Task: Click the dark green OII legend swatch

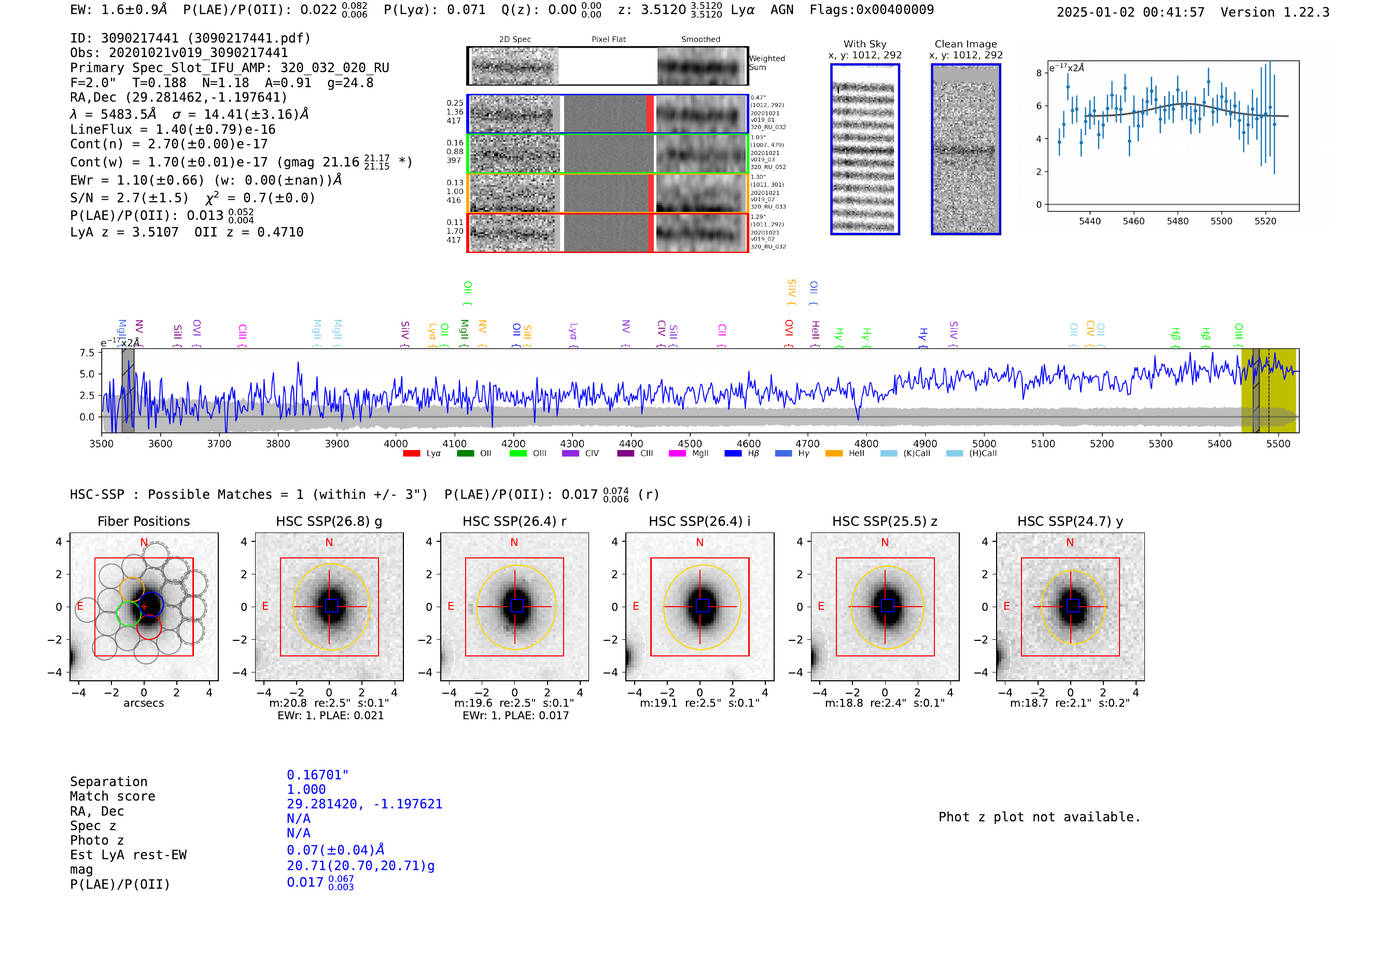Action: (465, 454)
